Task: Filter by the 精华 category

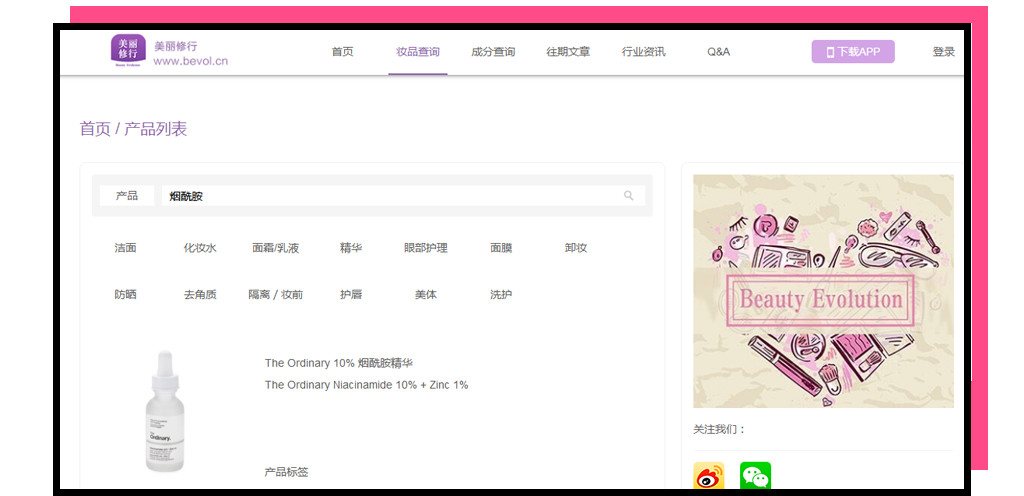Action: pos(351,248)
